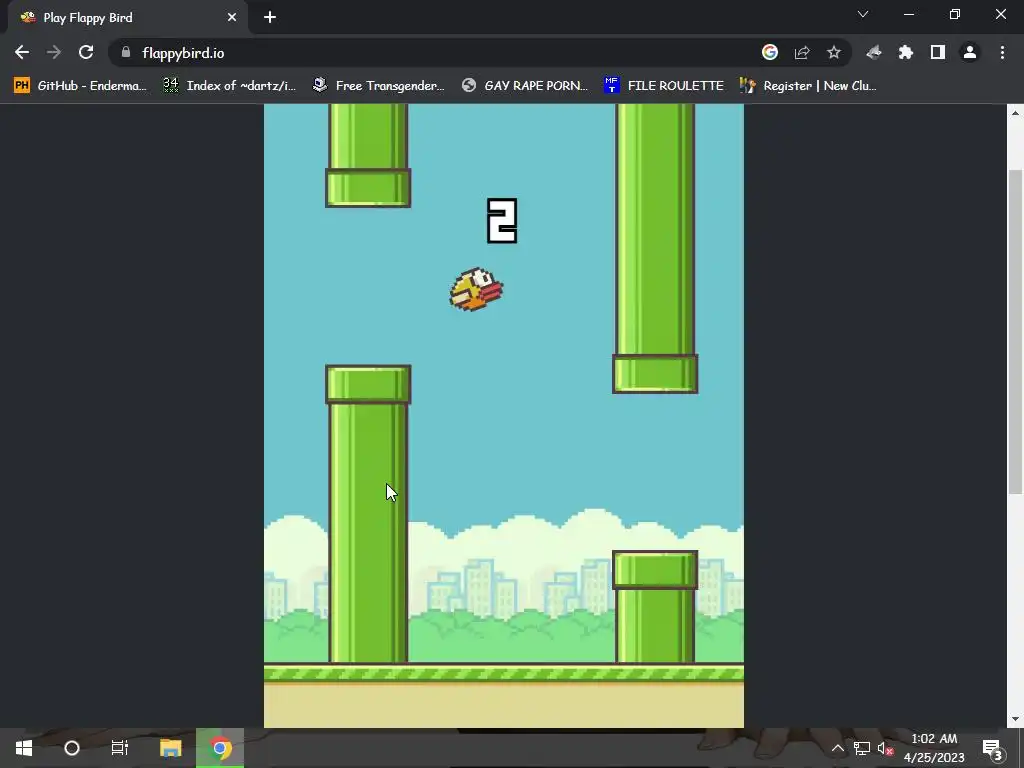Click the flappy bird in the game
Viewport: 1024px width, 768px height.
pyautogui.click(x=476, y=289)
